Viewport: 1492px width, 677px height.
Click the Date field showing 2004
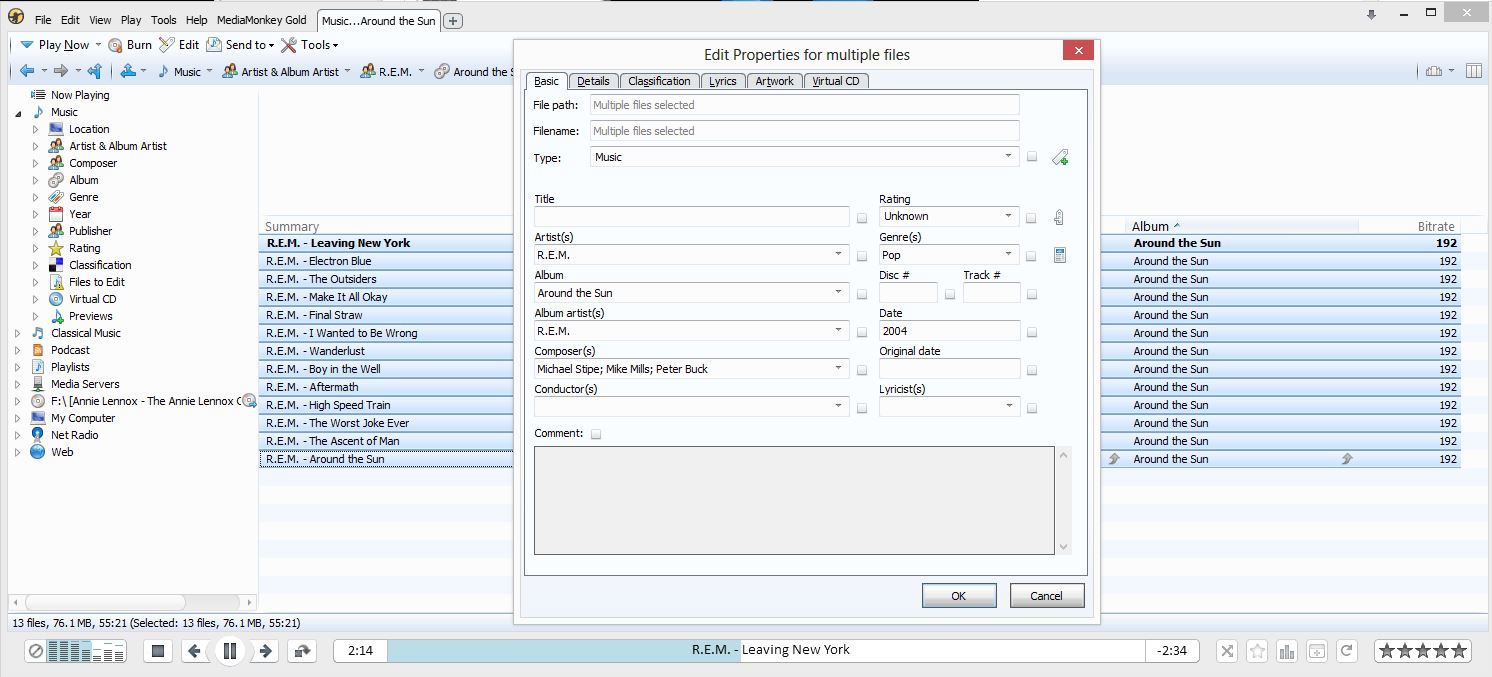tap(950, 331)
